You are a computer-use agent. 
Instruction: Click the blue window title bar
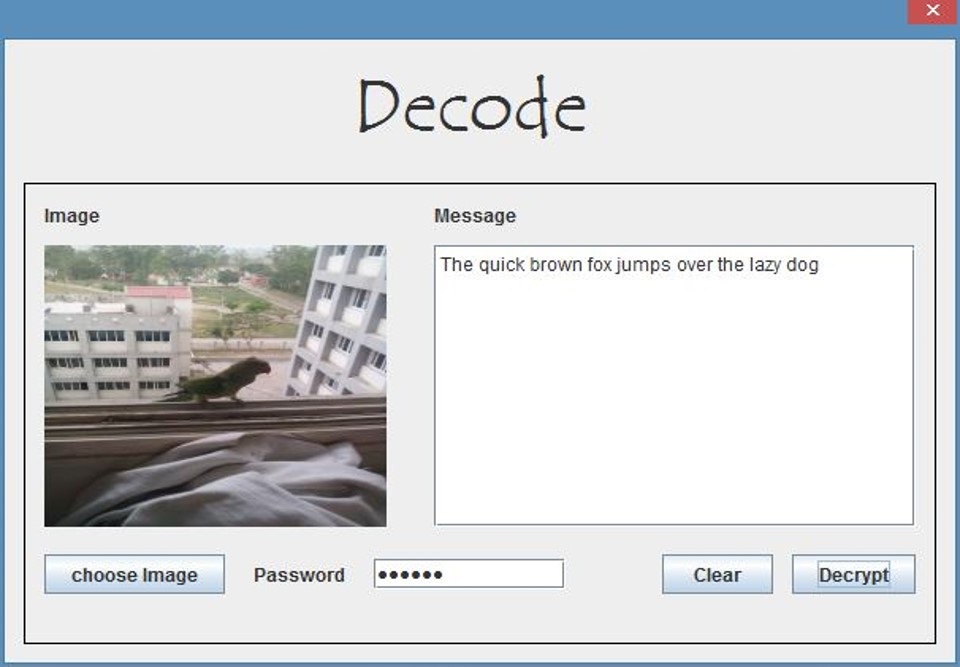453,18
